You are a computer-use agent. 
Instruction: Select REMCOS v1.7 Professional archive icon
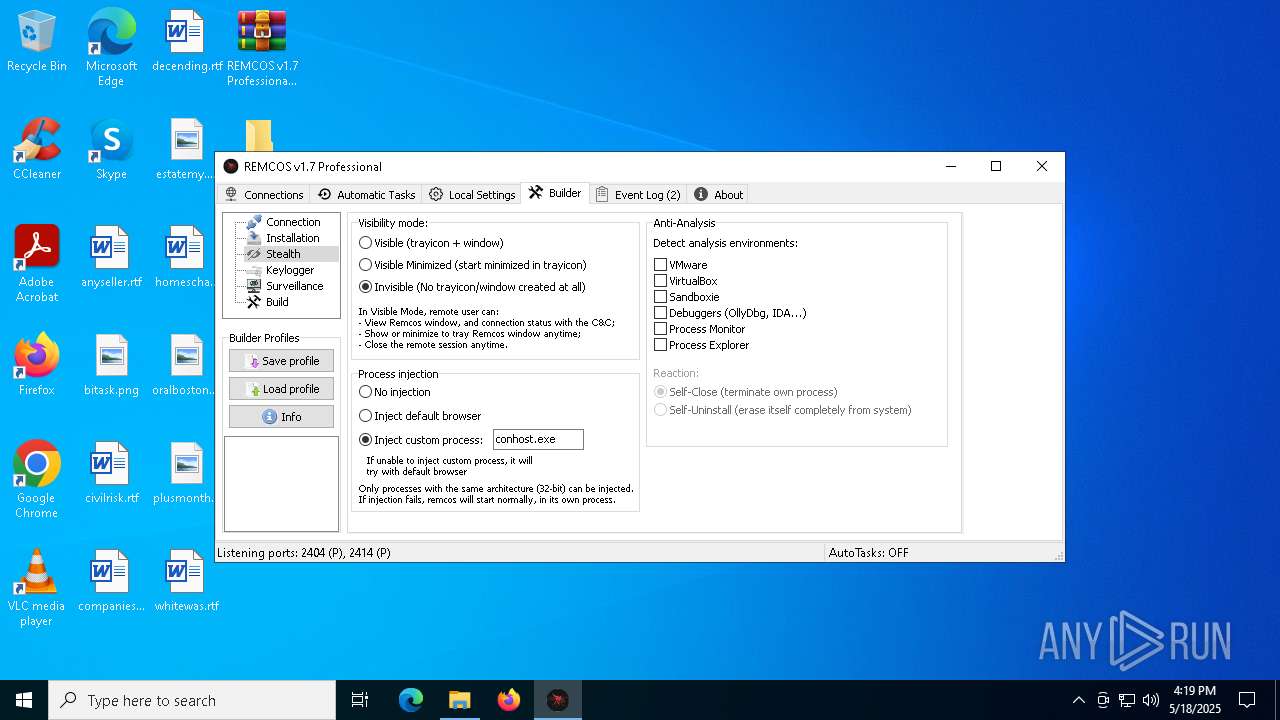[x=262, y=46]
